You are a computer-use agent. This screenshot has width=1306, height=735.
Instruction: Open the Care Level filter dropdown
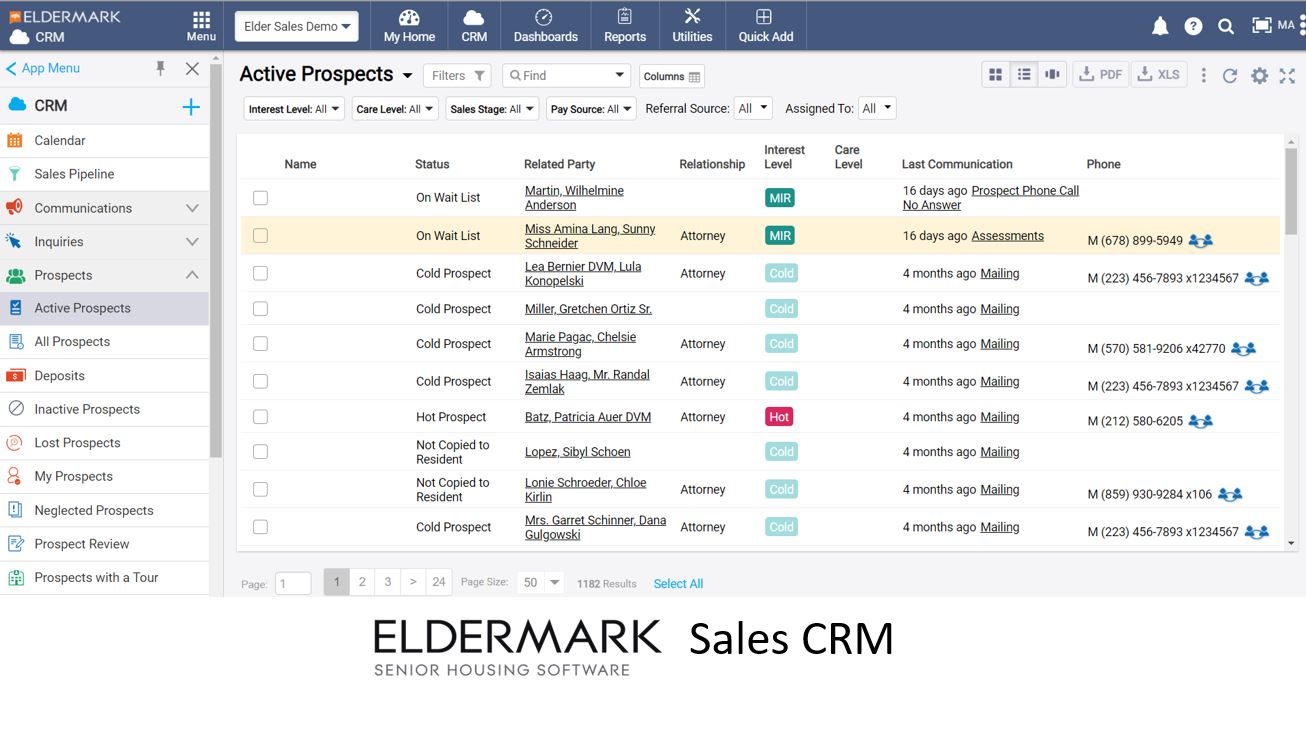pos(395,109)
